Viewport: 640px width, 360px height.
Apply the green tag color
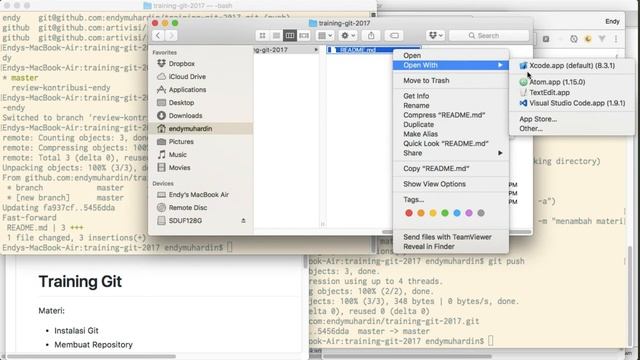pyautogui.click(x=445, y=213)
